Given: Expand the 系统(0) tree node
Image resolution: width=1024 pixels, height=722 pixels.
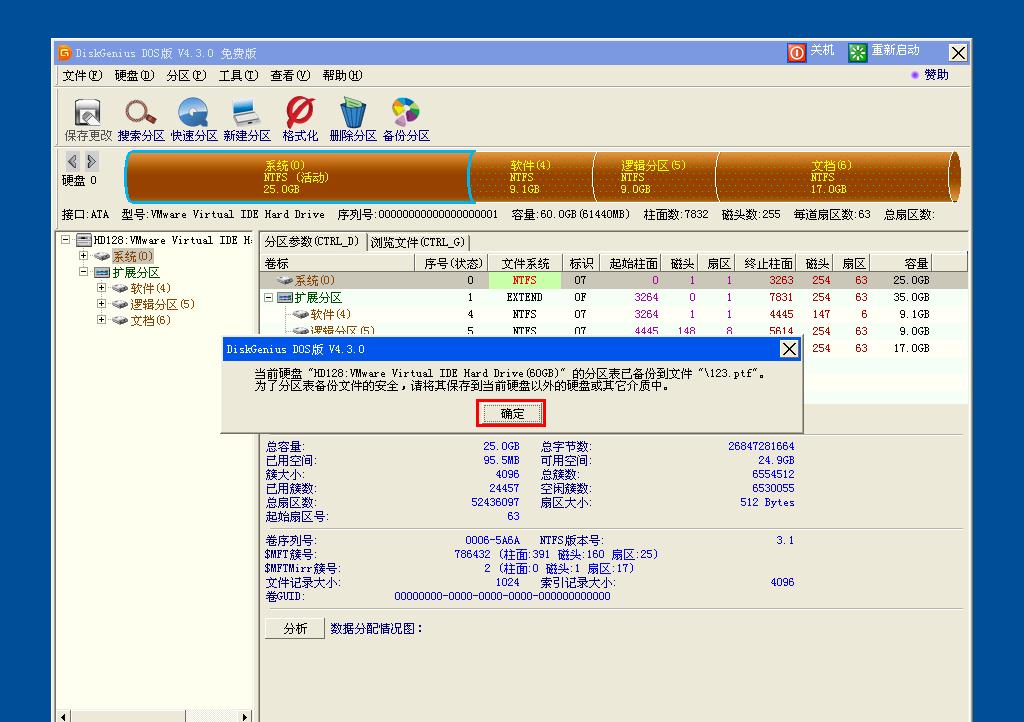Looking at the screenshot, I should tap(84, 256).
